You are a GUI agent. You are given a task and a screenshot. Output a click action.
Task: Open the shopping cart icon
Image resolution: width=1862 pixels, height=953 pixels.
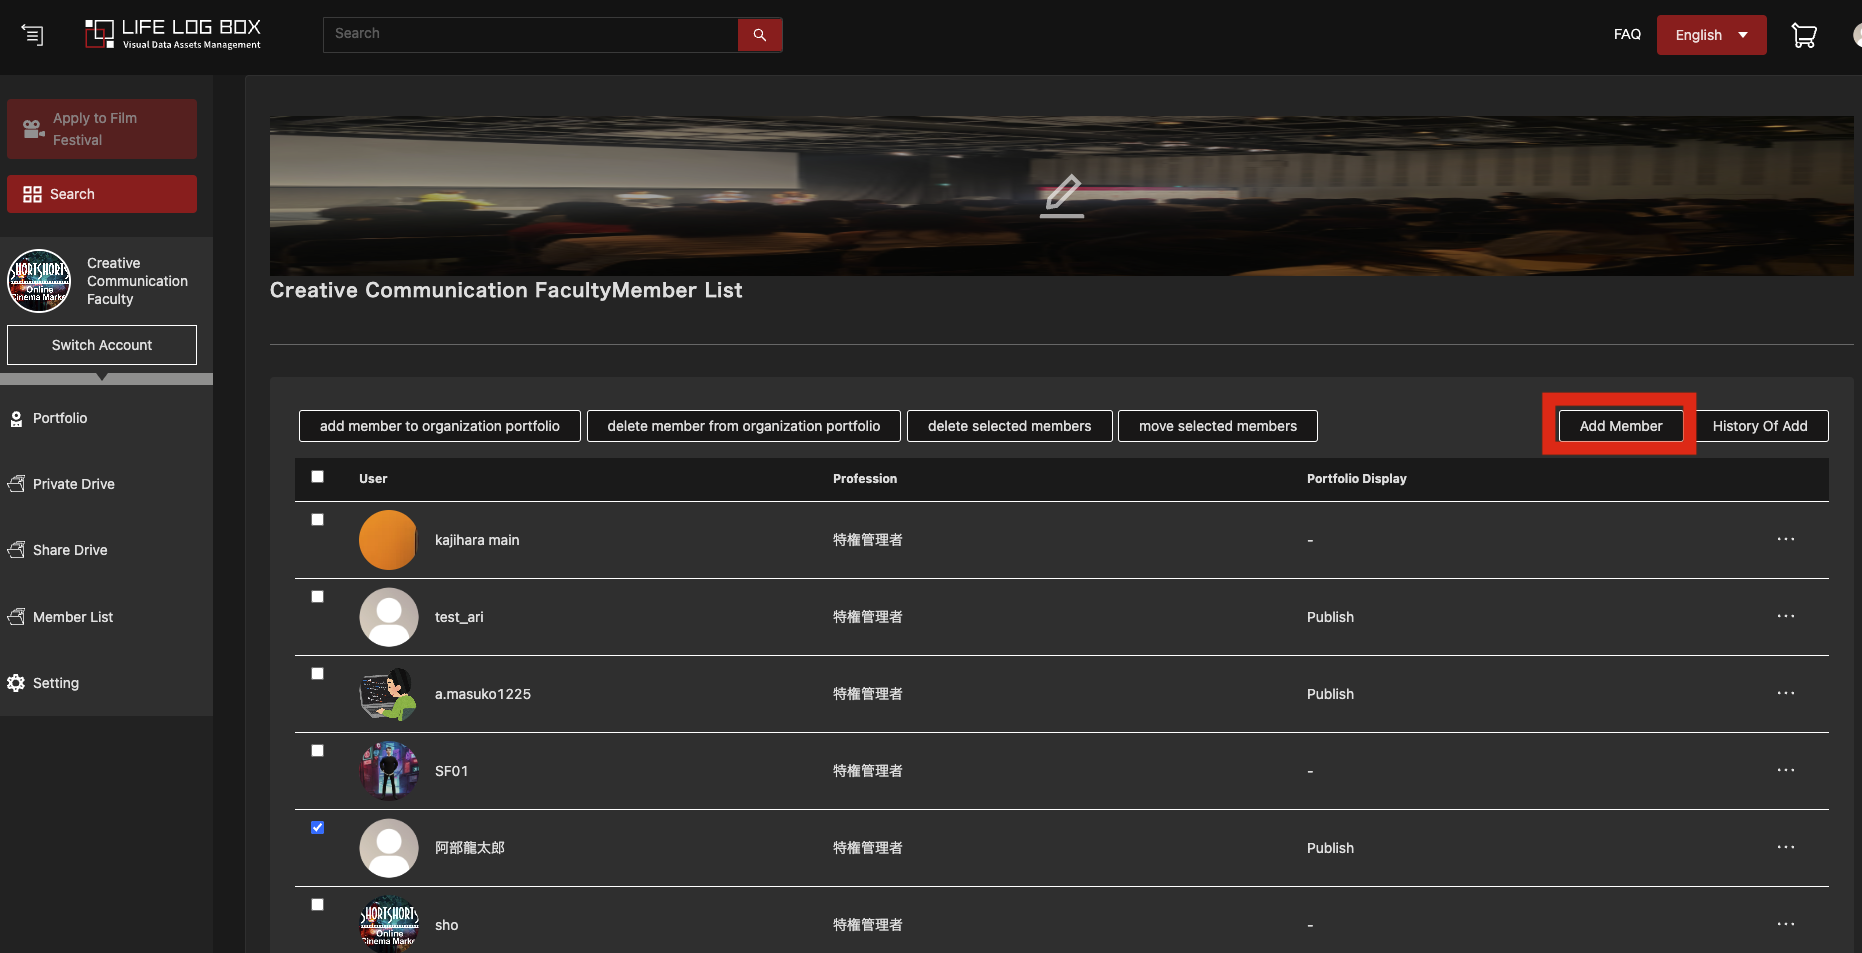pos(1803,36)
